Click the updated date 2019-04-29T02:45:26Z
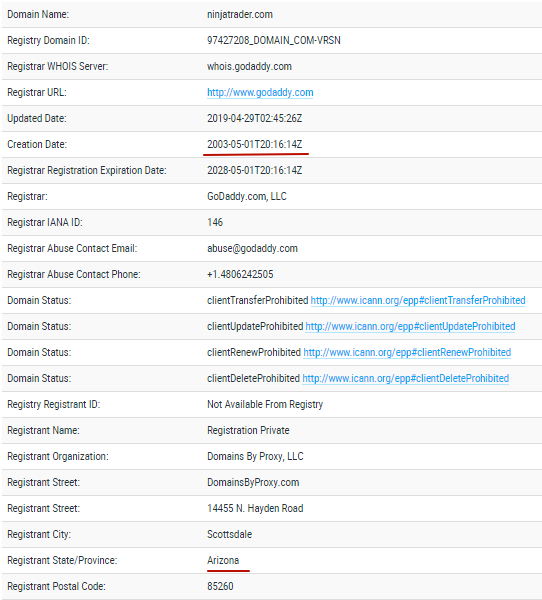 point(255,118)
